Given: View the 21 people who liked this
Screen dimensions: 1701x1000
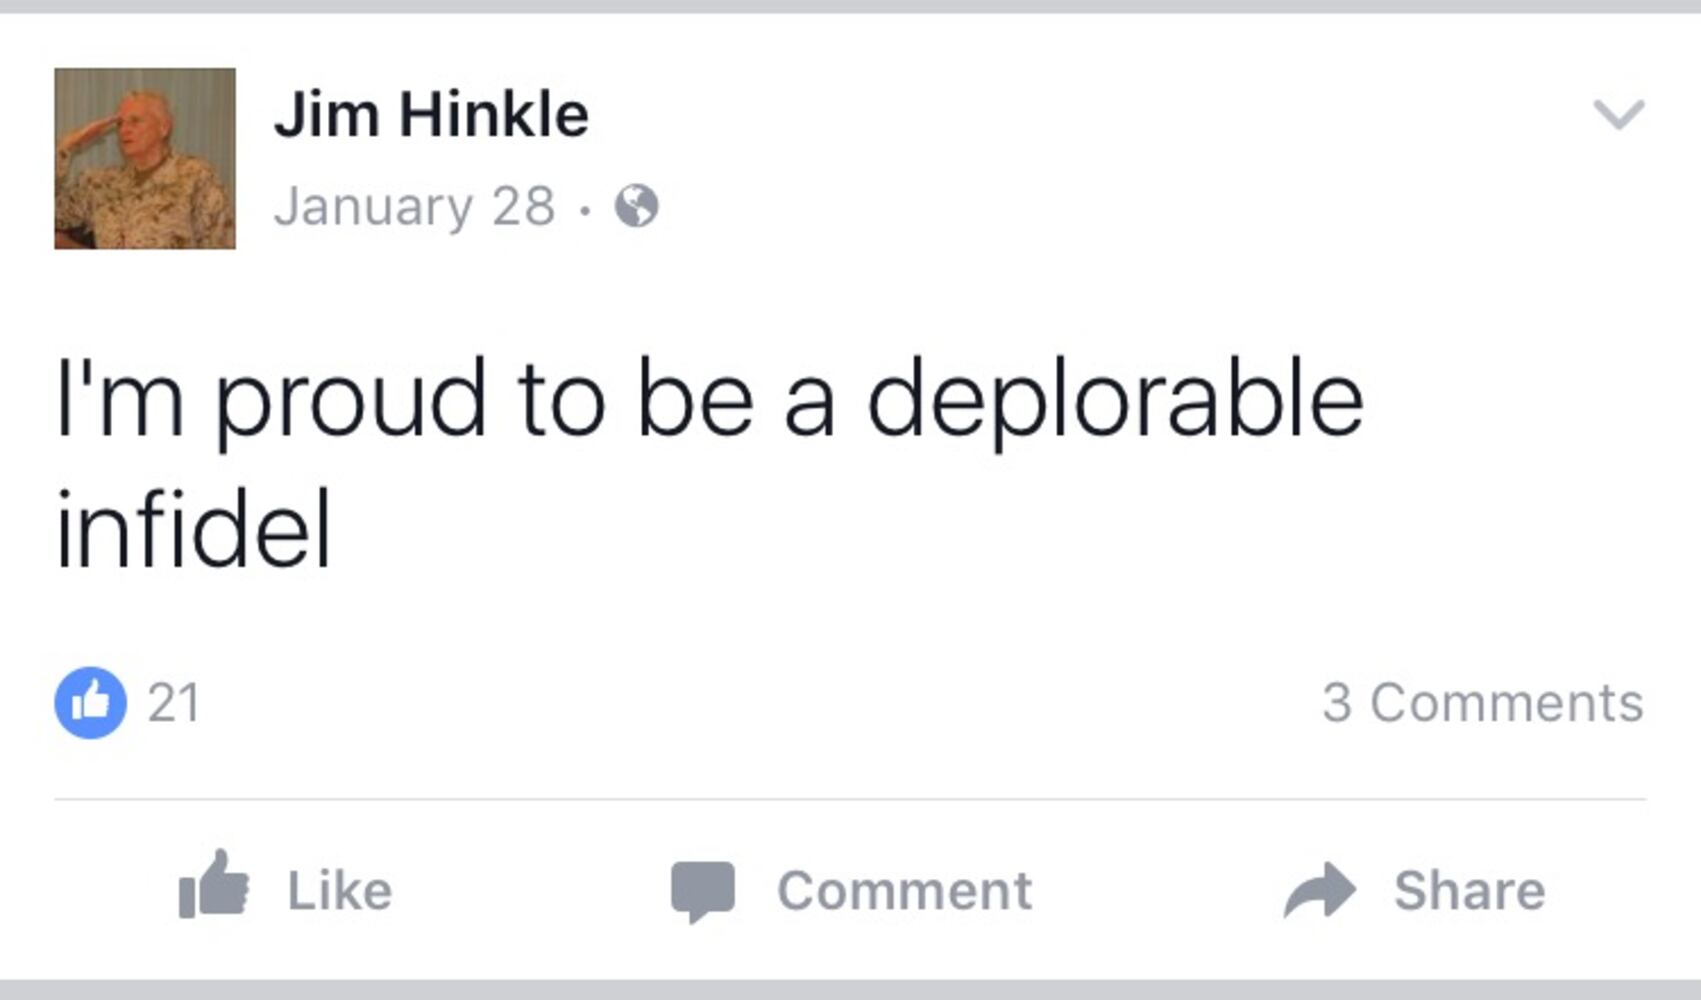Looking at the screenshot, I should pyautogui.click(x=174, y=703).
